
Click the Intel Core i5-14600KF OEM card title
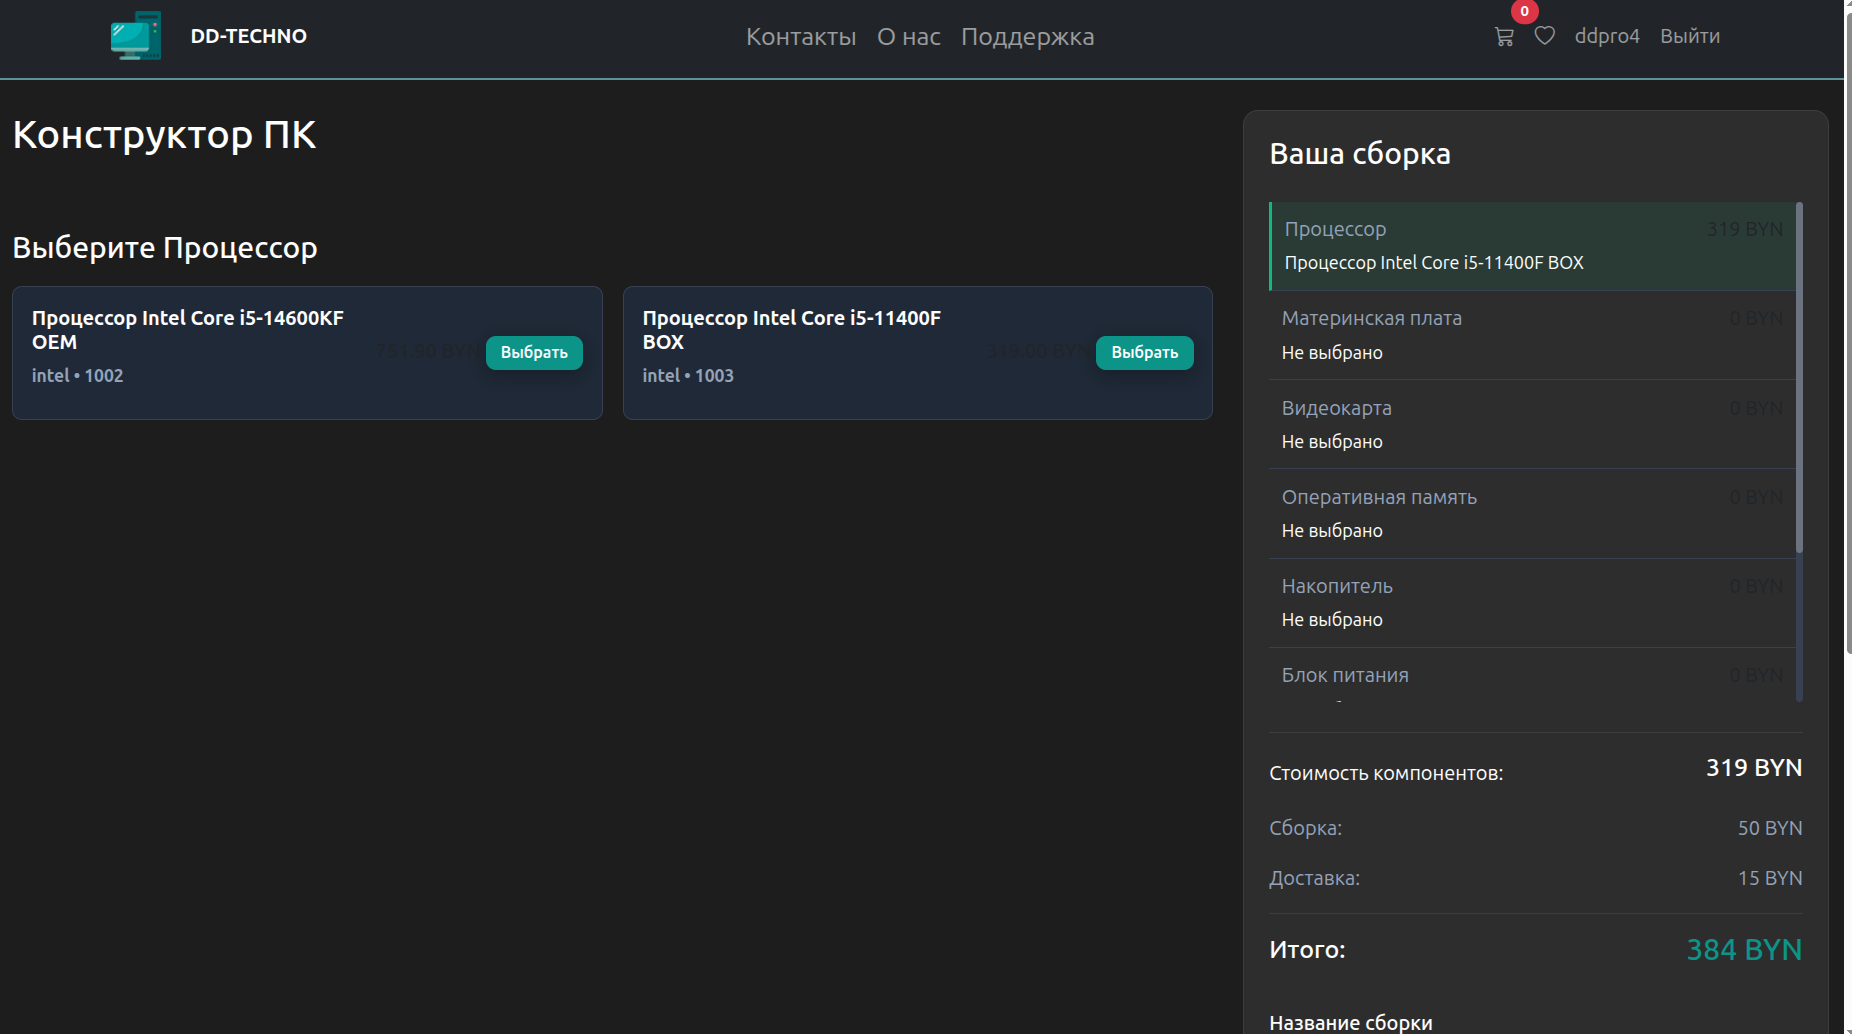point(188,330)
